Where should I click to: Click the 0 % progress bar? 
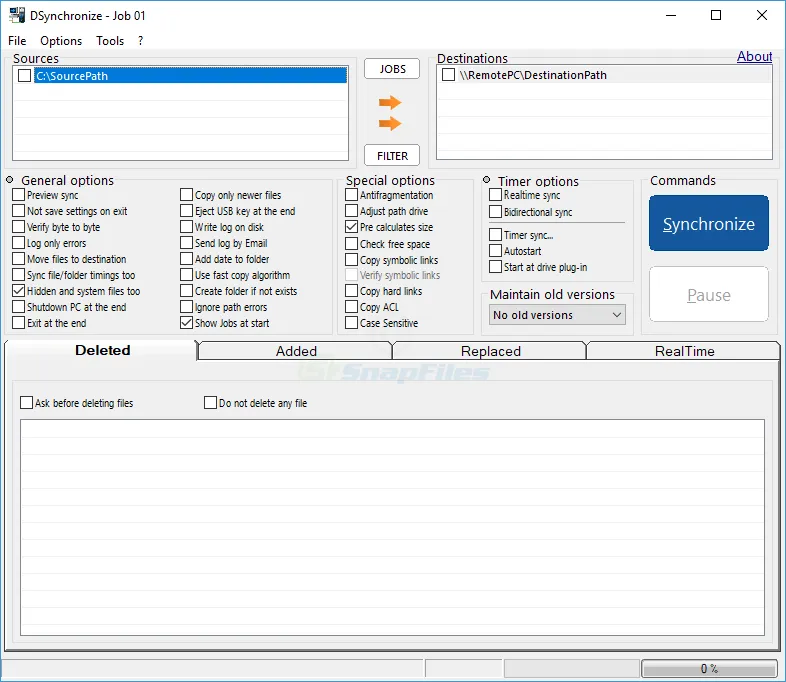tap(709, 668)
